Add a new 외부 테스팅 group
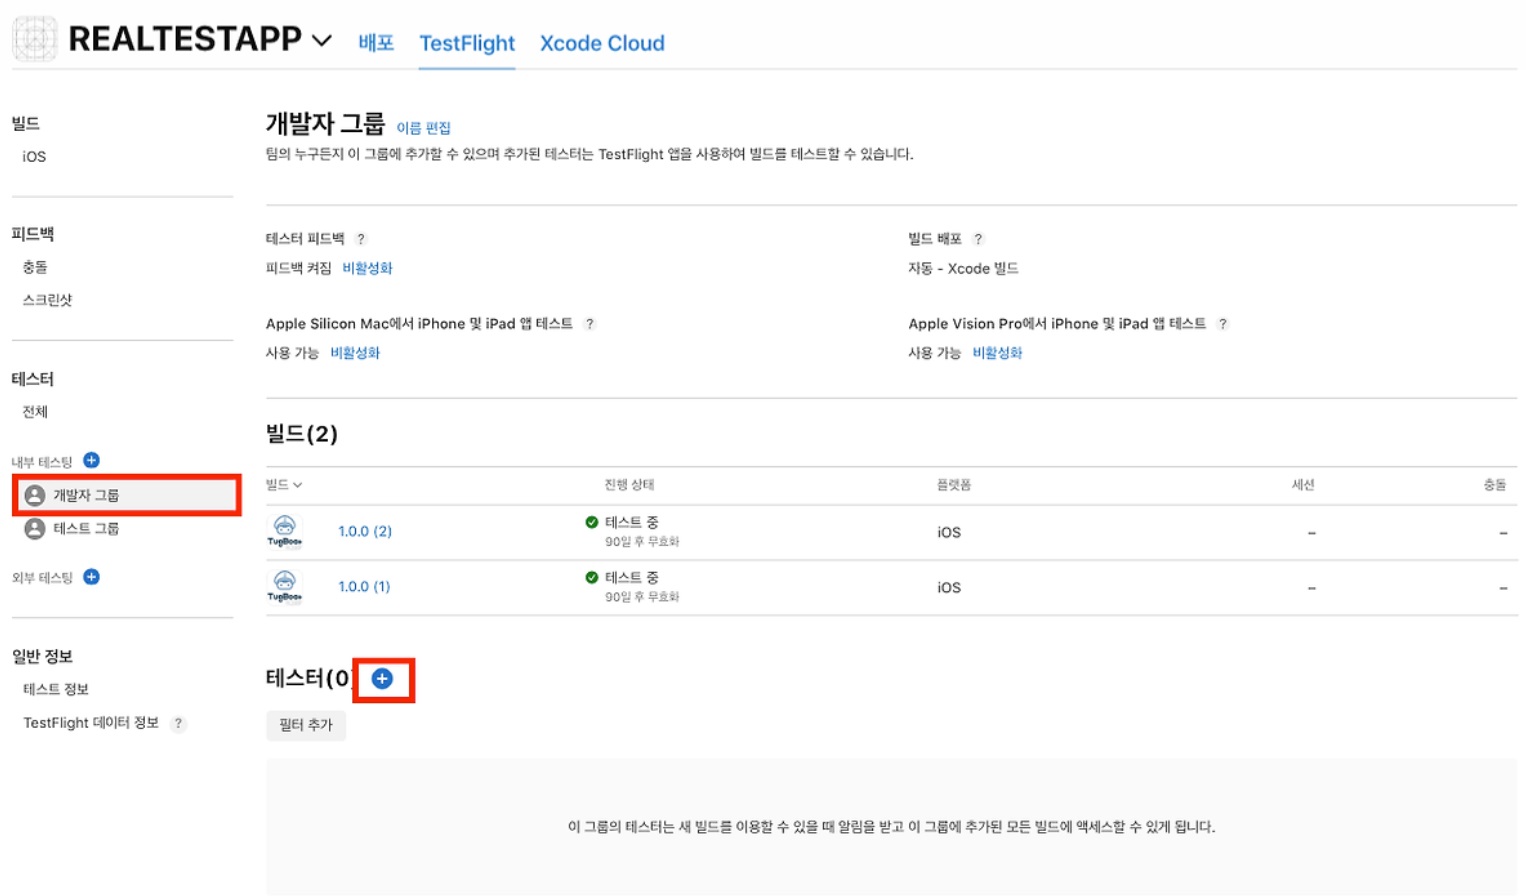Screen dimensions: 1526x896 [91, 577]
